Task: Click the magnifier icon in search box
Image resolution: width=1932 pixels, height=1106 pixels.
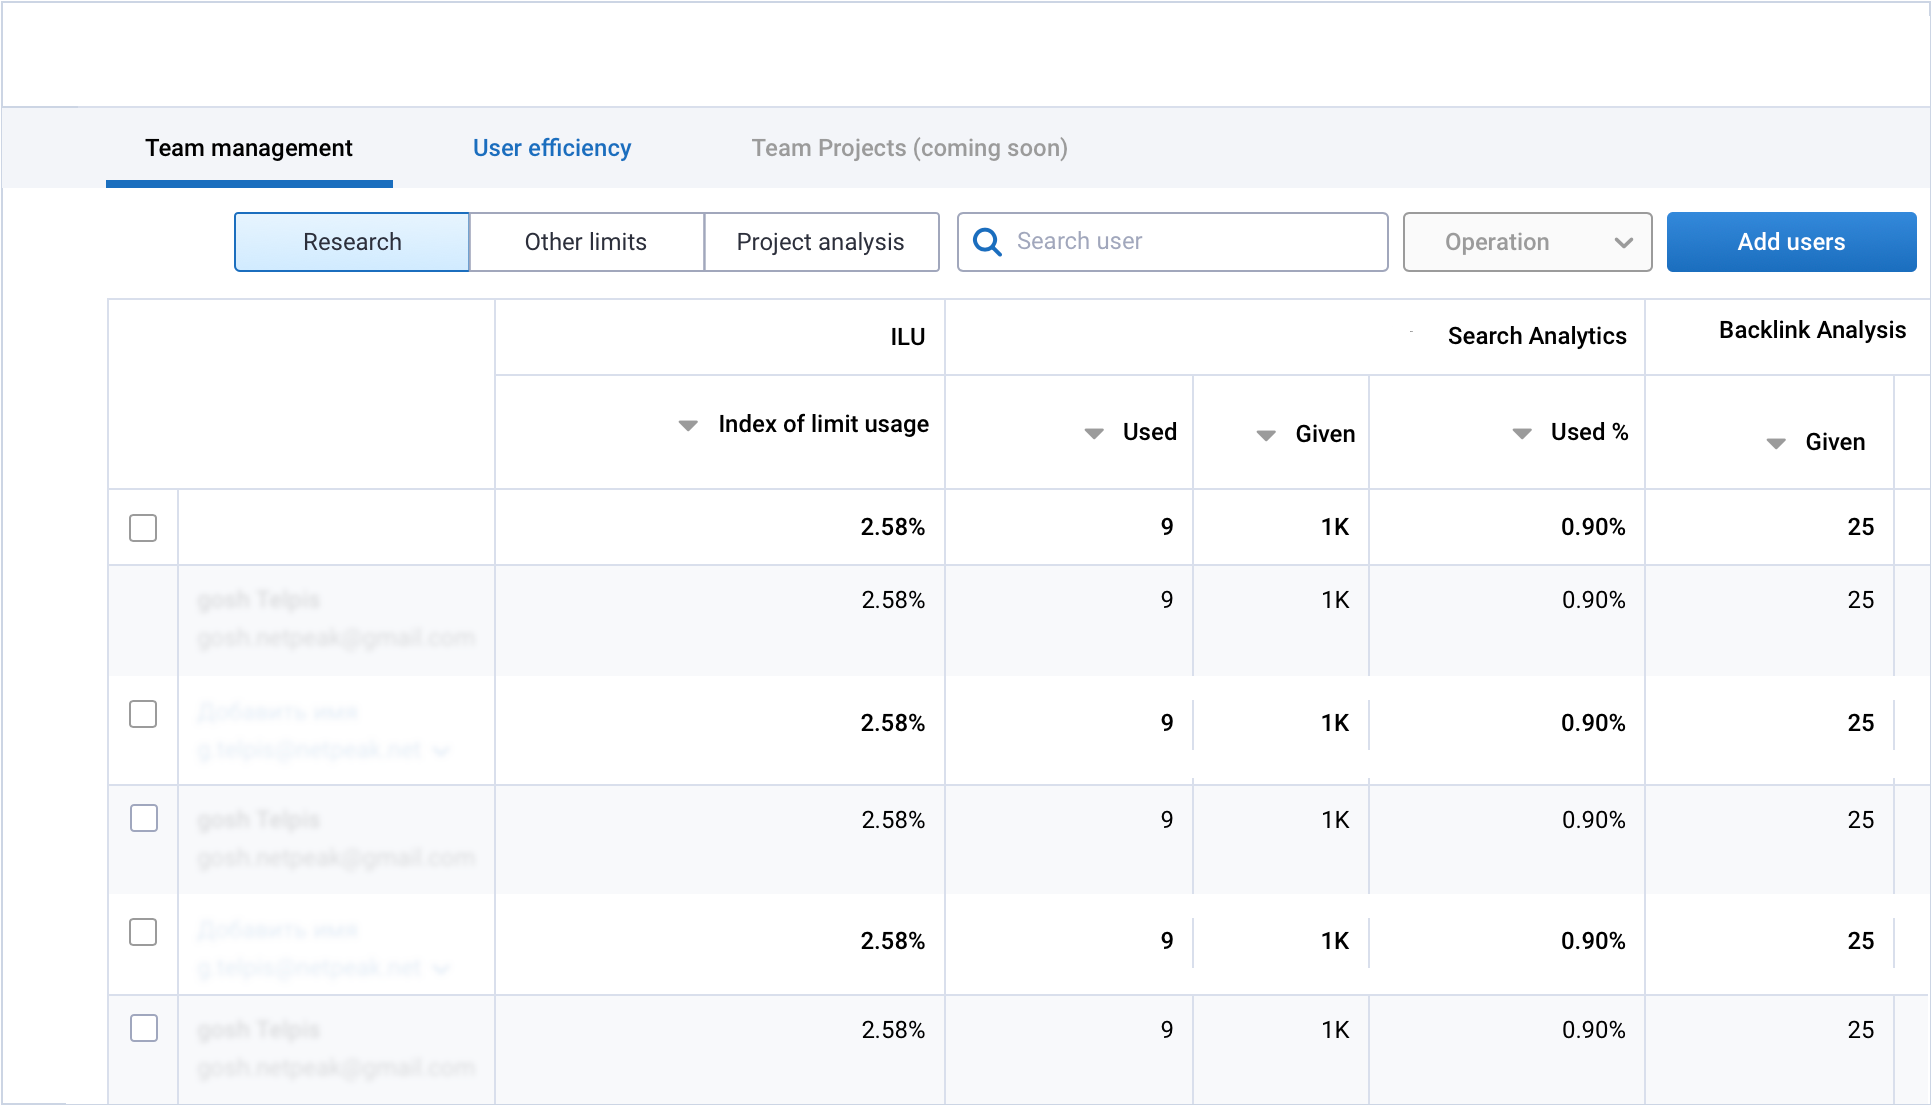Action: [x=987, y=242]
